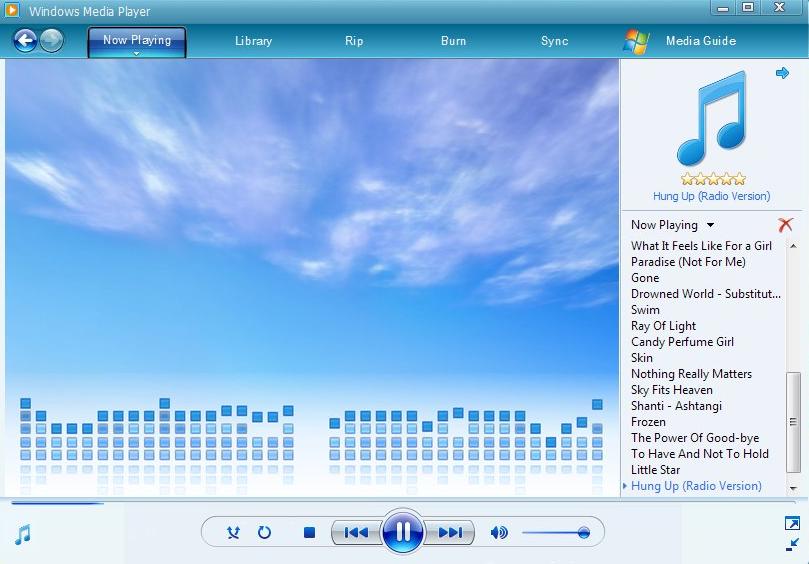This screenshot has width=809, height=564.
Task: Select playing track Hung Up in list
Action: [696, 486]
